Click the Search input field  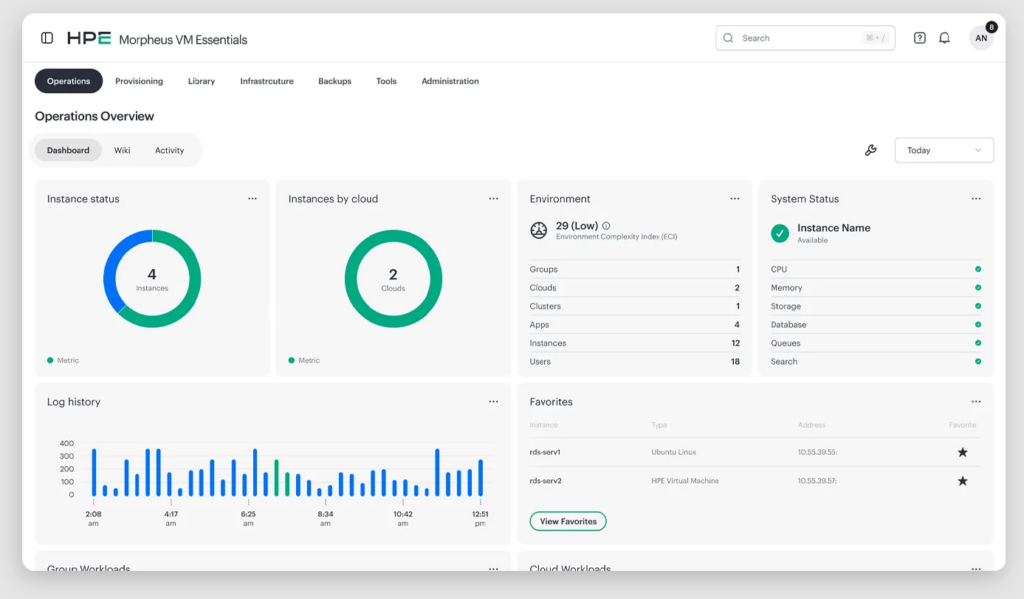[x=800, y=38]
